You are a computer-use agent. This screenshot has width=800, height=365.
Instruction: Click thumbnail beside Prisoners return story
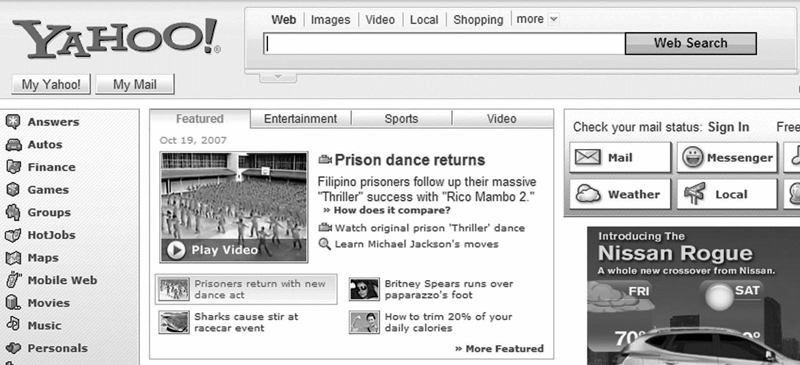174,289
